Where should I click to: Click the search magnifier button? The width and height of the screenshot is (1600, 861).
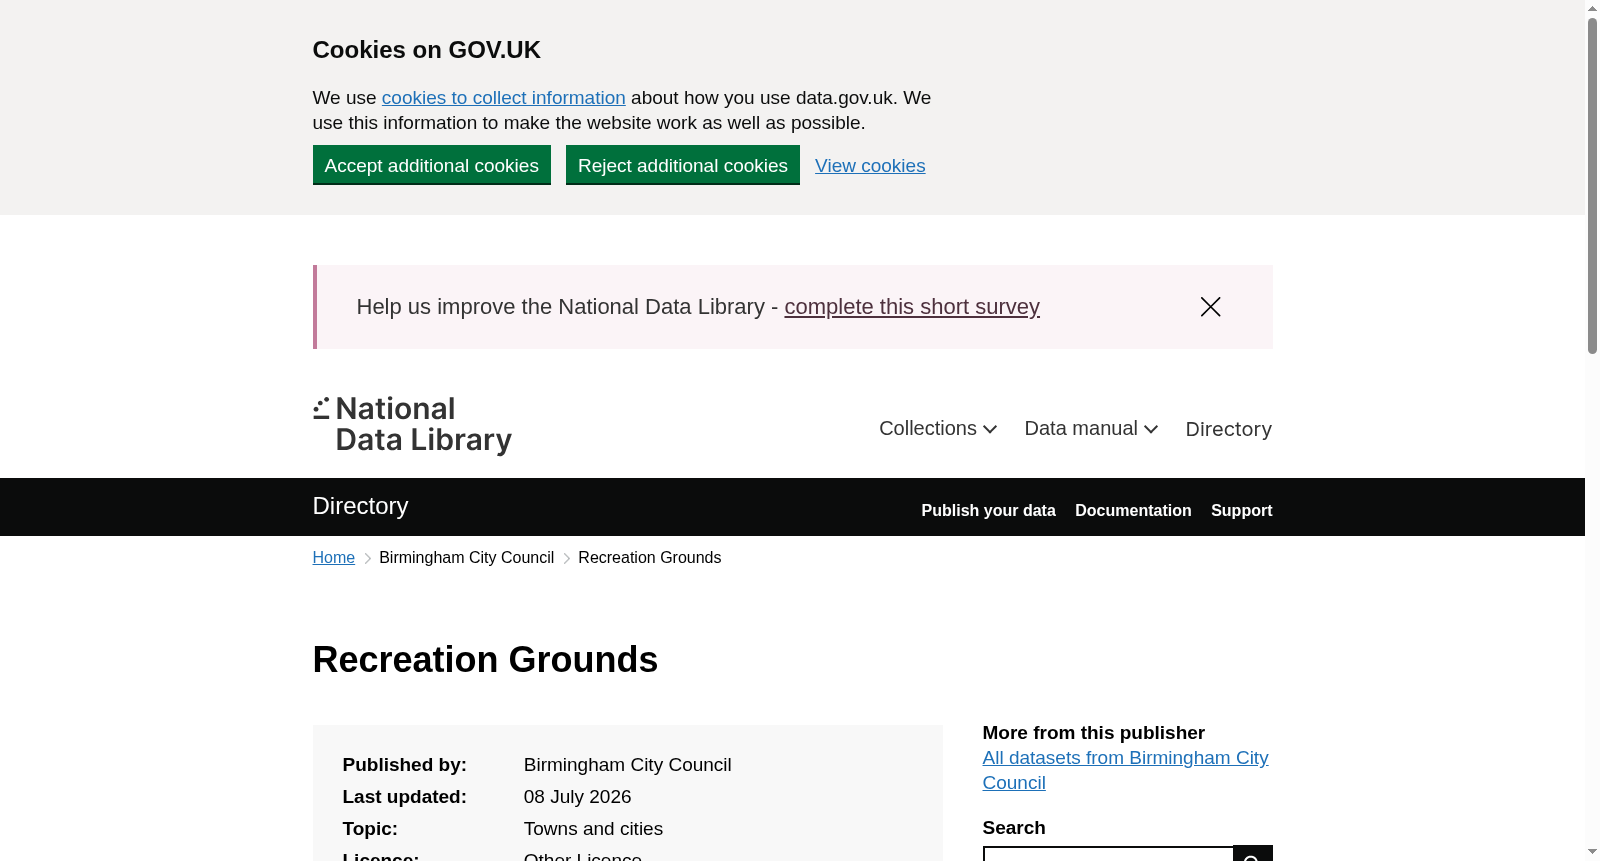click(1253, 853)
